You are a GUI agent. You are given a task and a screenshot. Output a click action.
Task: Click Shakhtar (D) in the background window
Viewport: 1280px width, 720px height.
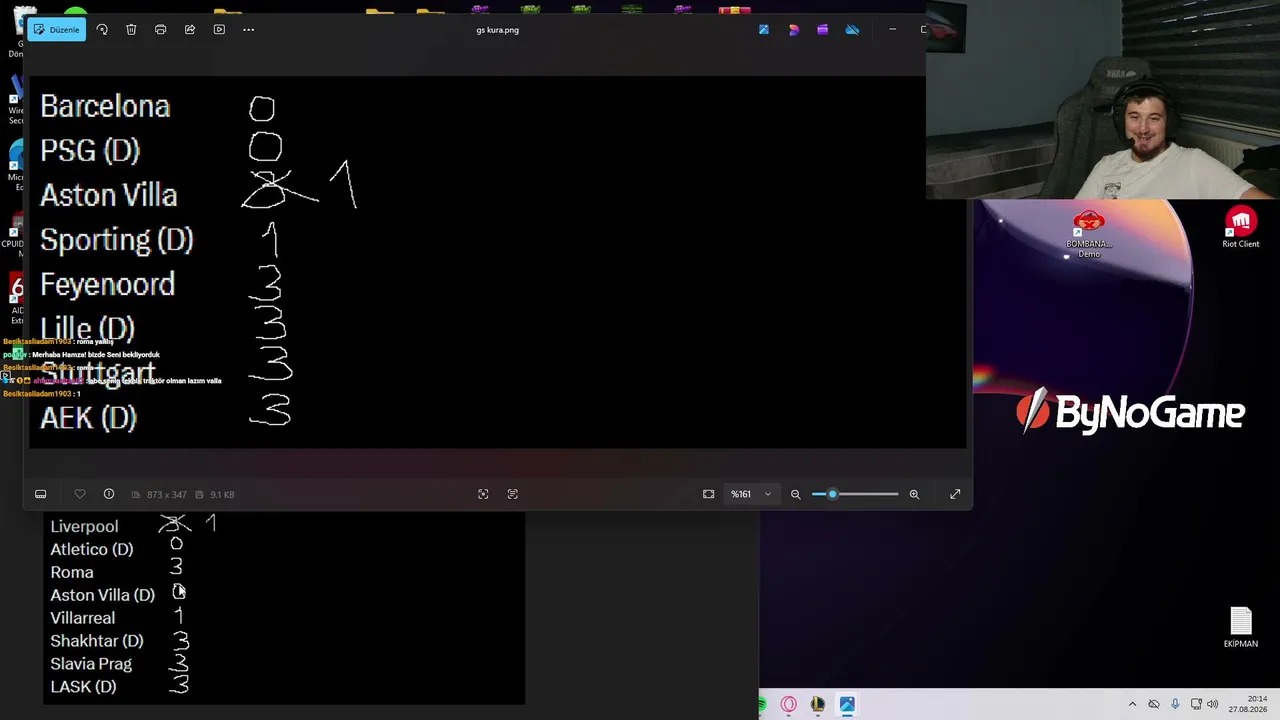click(97, 641)
